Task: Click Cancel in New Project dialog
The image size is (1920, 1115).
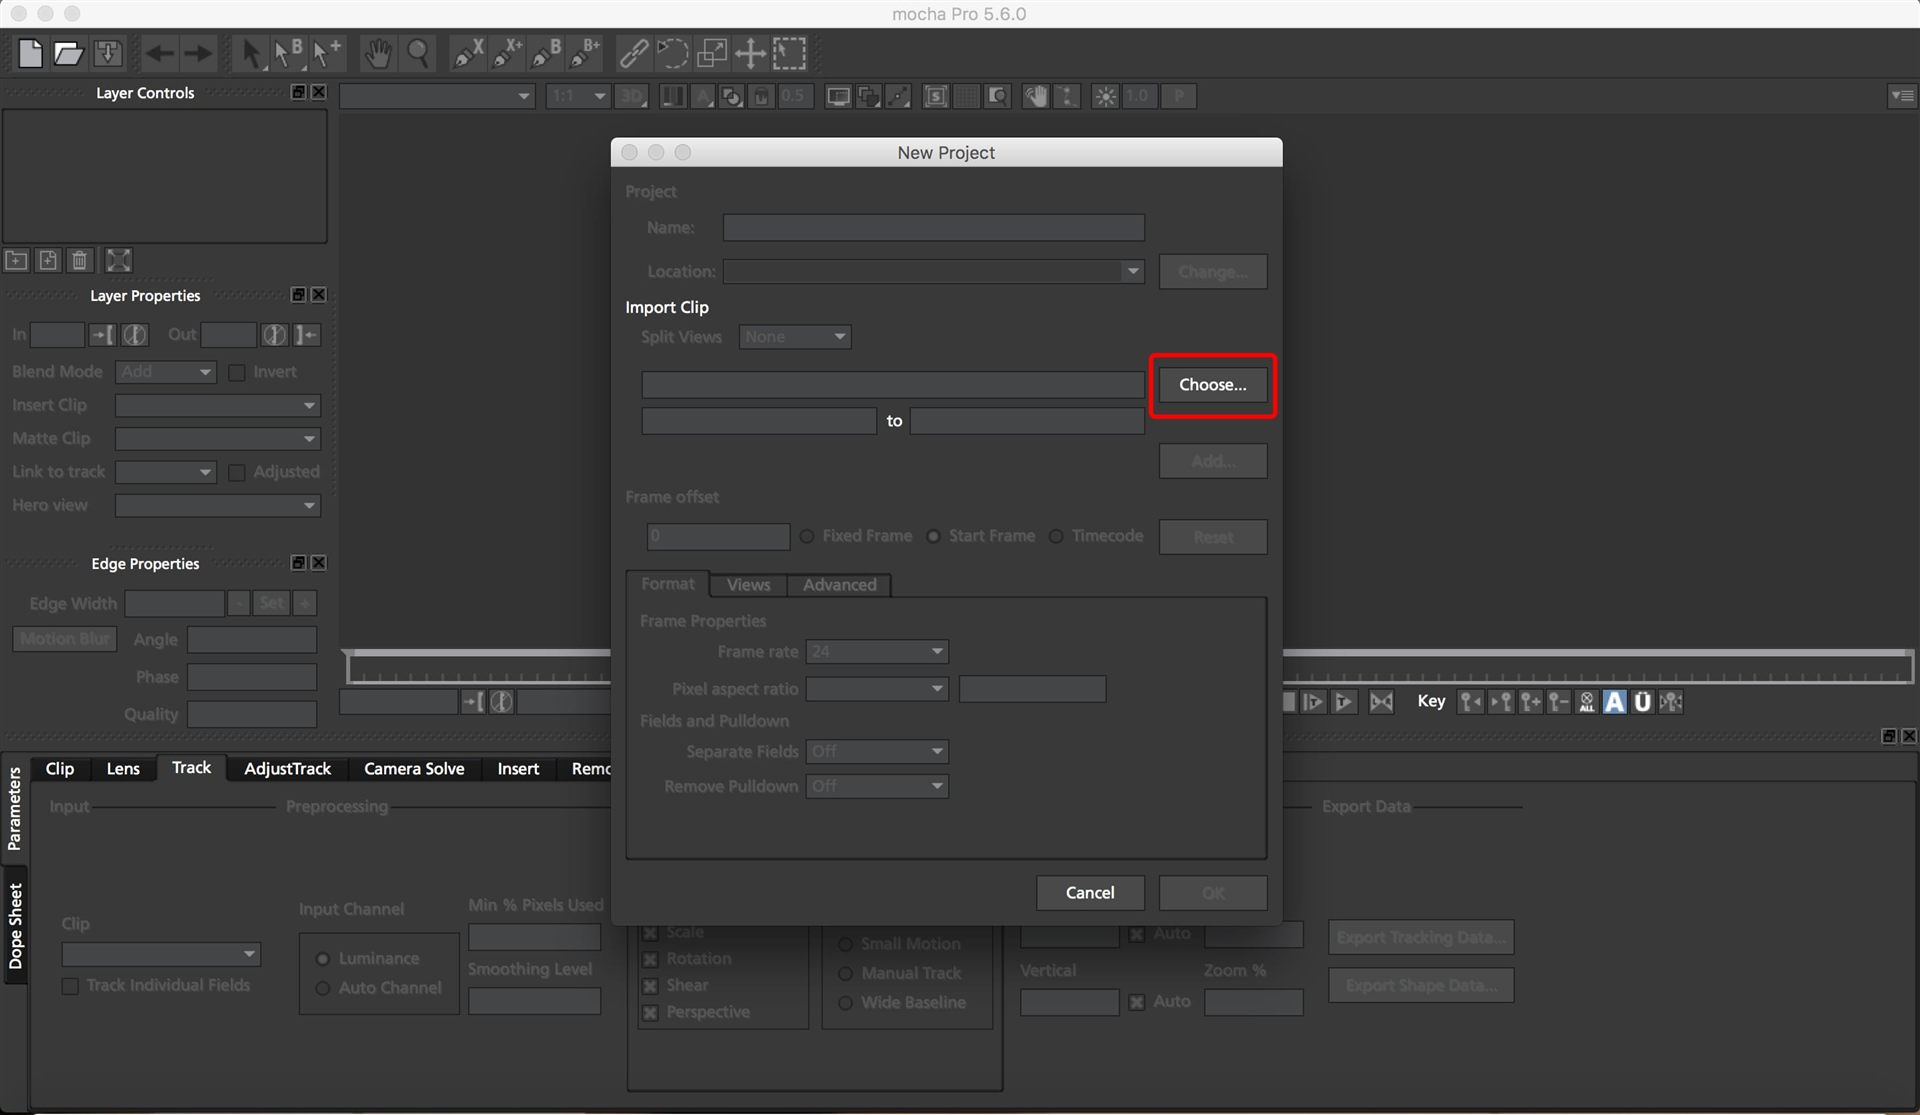Action: click(x=1090, y=893)
